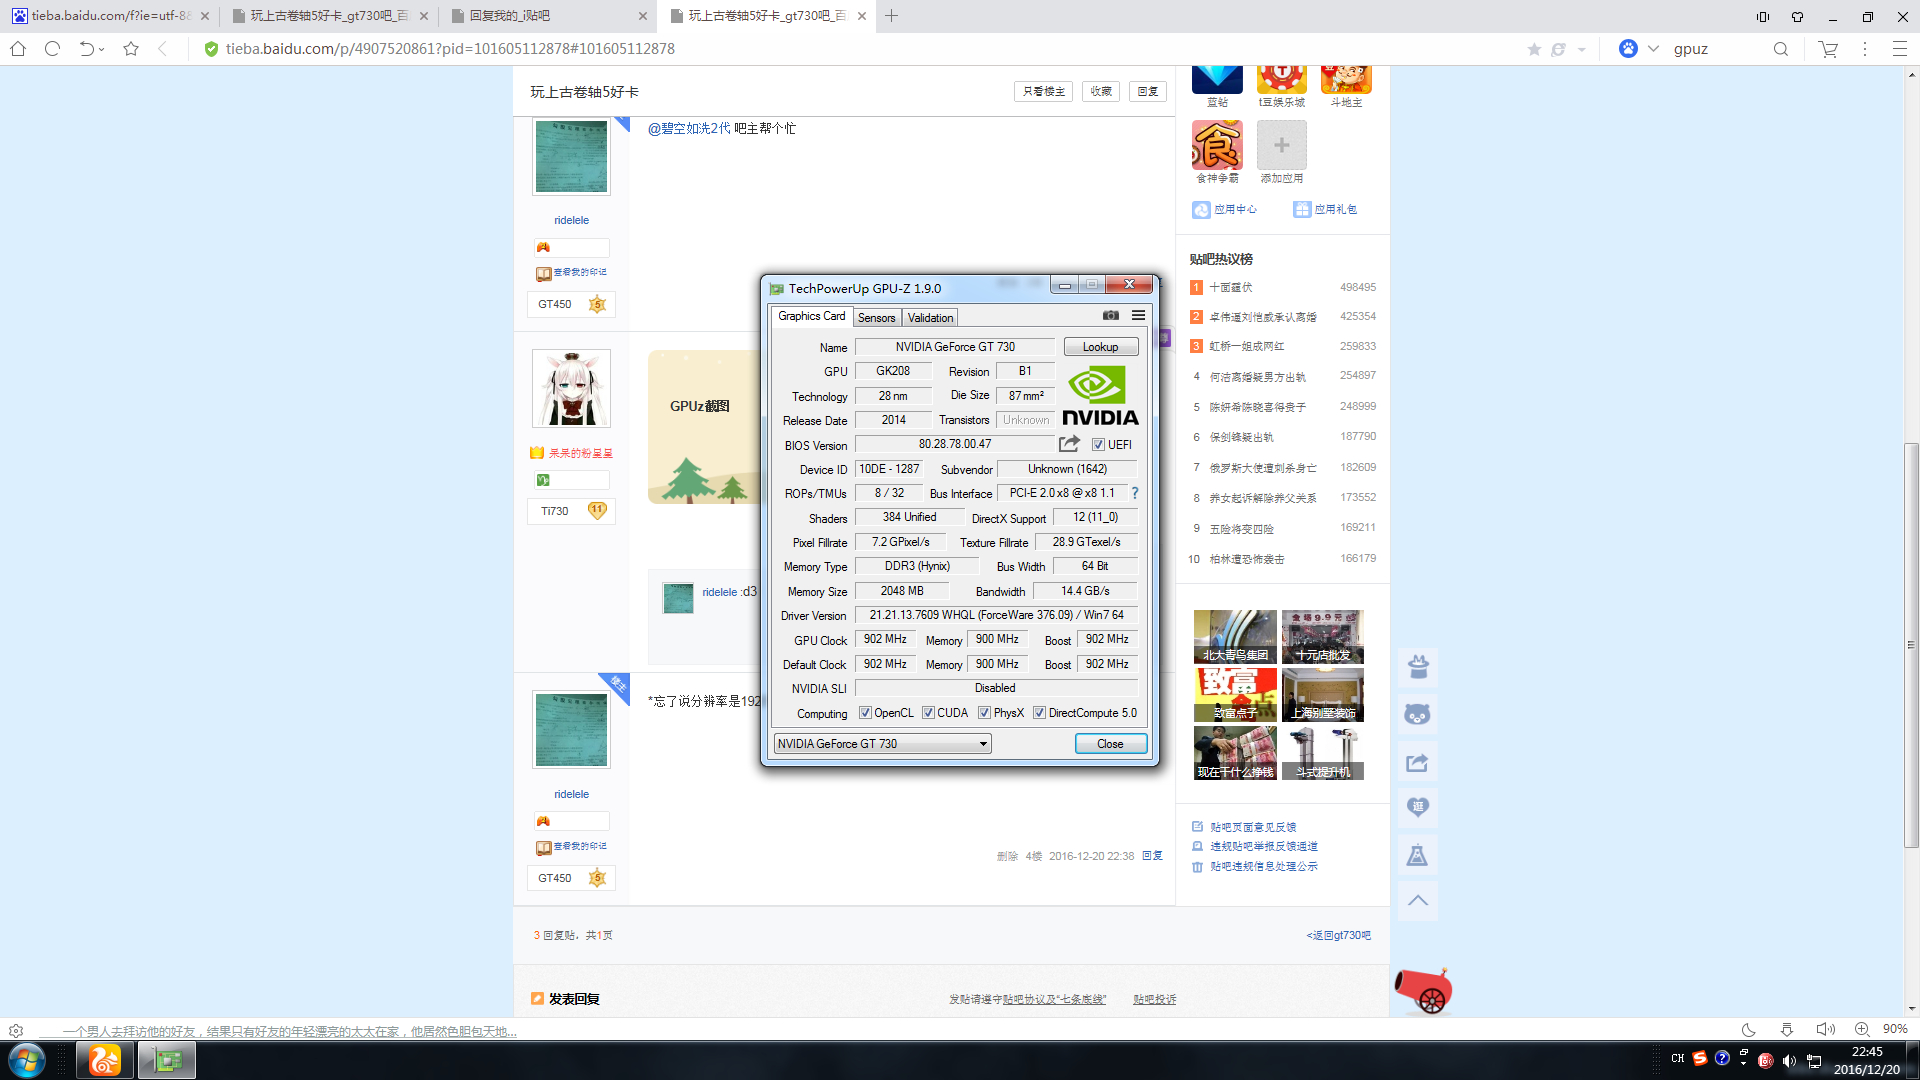Switch to the Sensors tab
The image size is (1920, 1080).
(x=876, y=318)
